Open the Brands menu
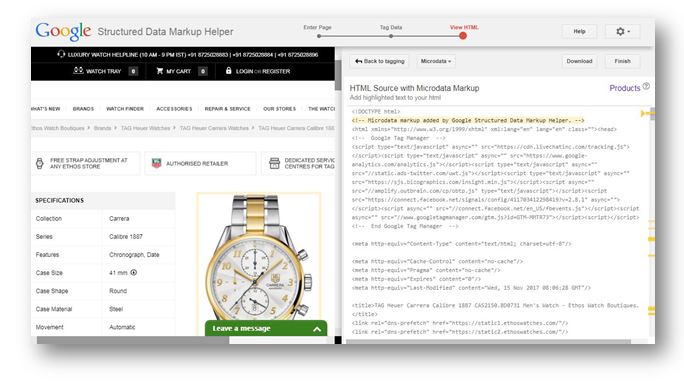 point(83,109)
